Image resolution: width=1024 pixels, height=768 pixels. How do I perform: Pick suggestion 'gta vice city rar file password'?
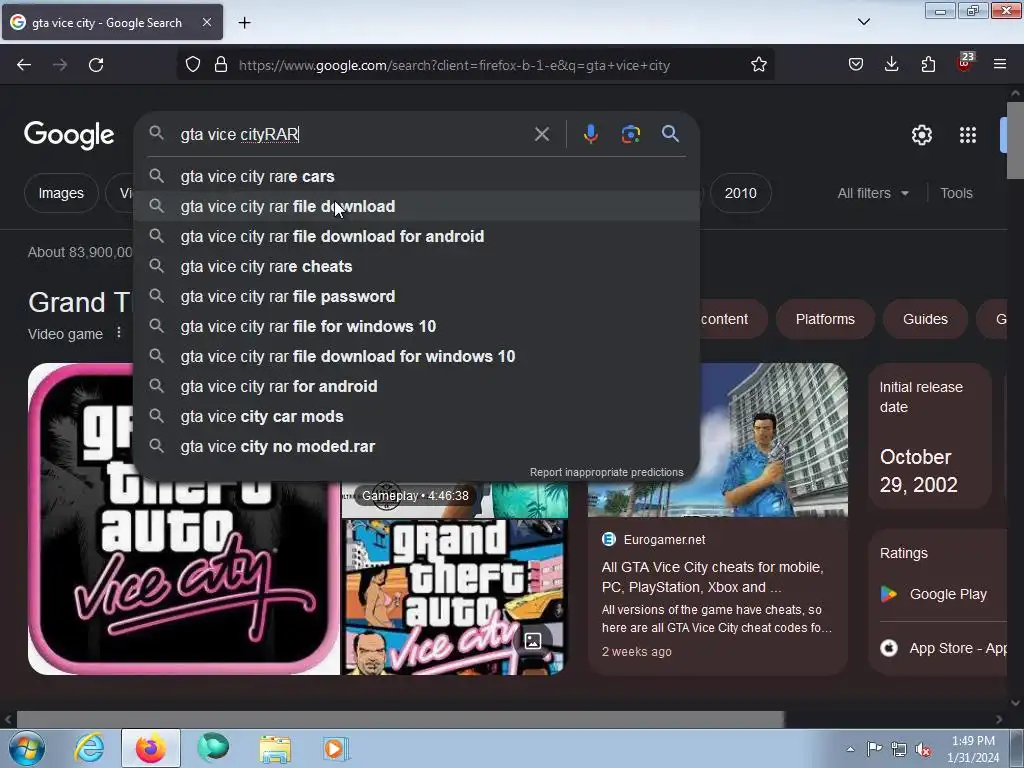point(417,296)
